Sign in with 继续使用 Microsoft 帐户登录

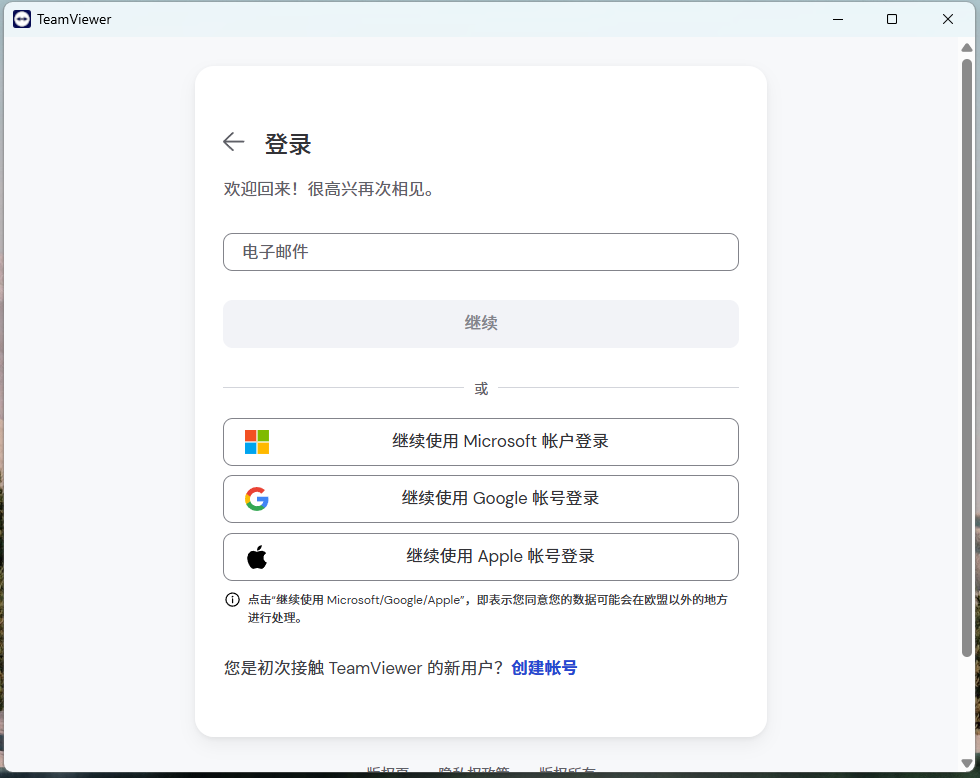[x=481, y=442]
